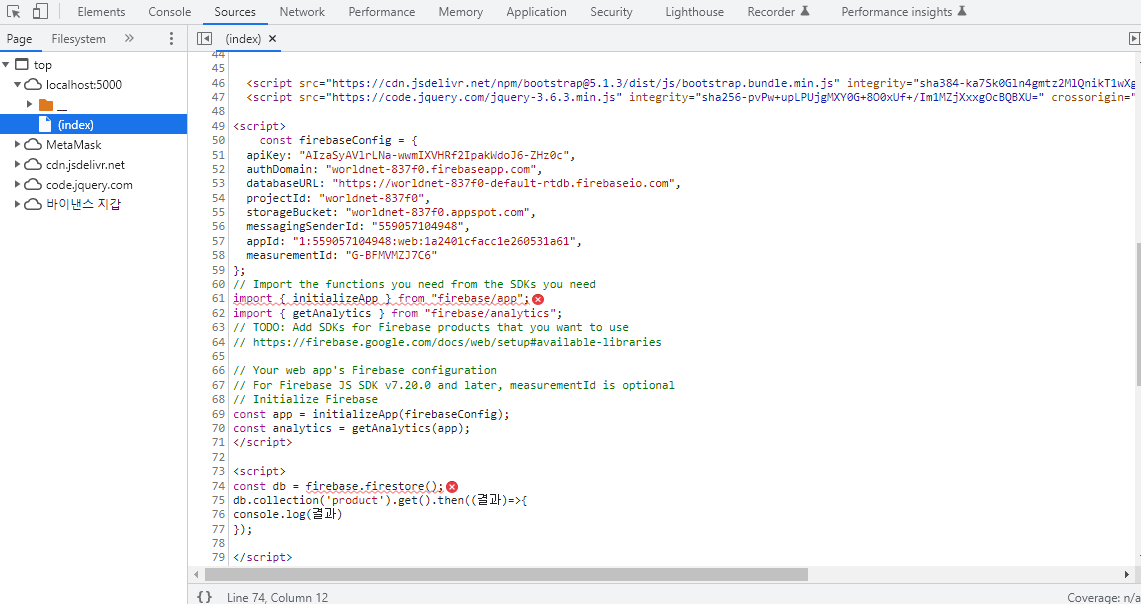The image size is (1141, 604).
Task: Click the cdn.jsdelivr.net cloud icon
Action: [33, 164]
